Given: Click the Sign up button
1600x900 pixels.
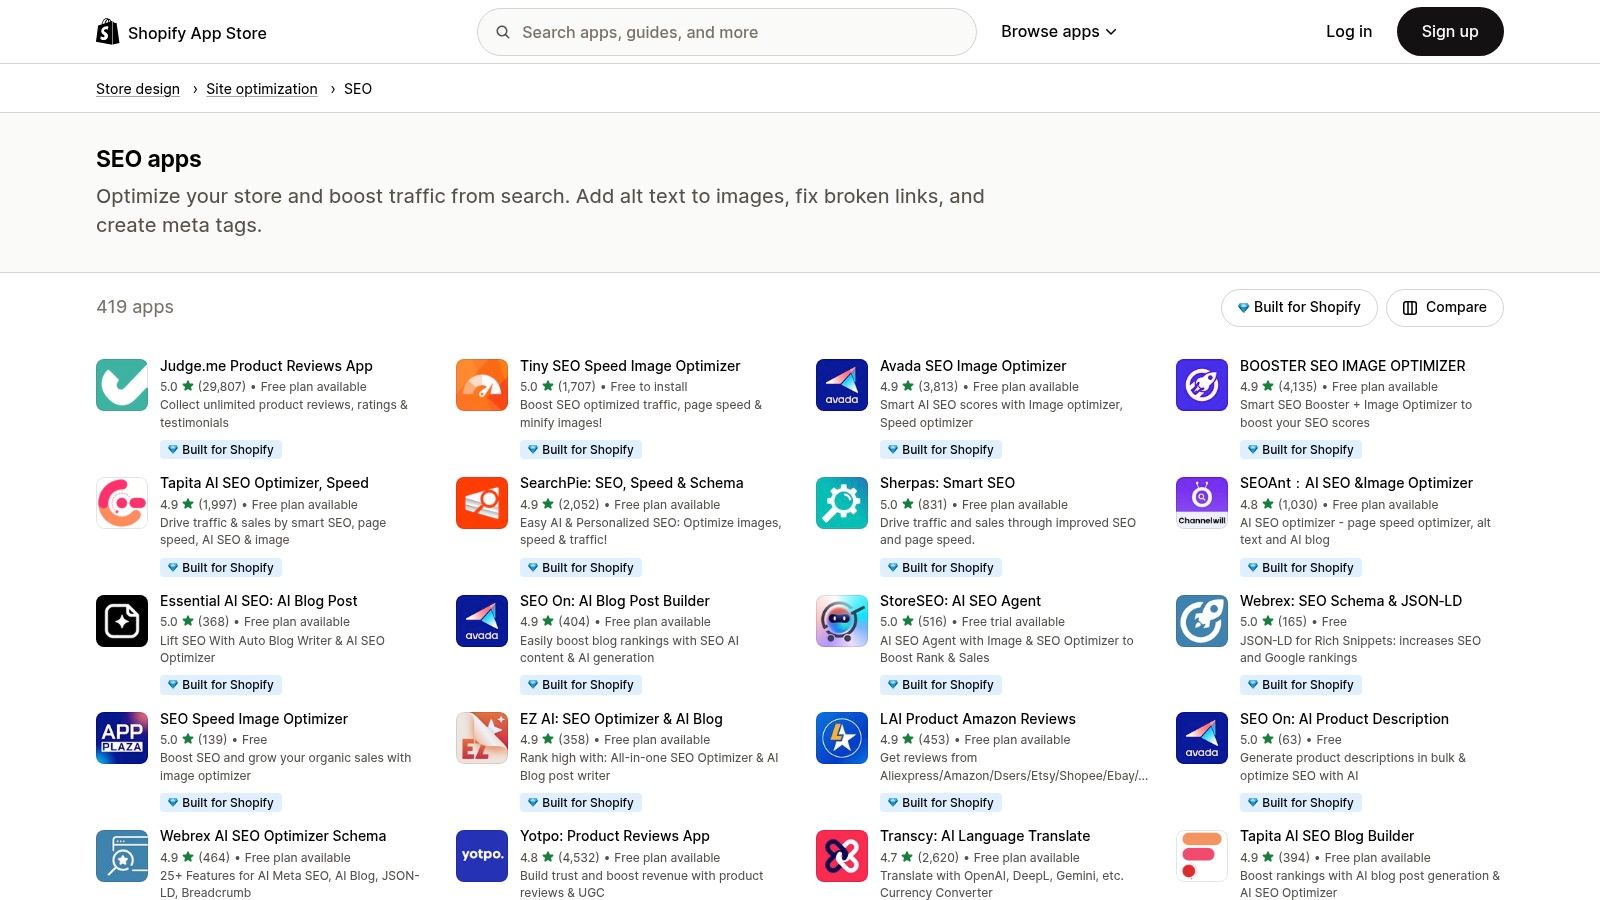Looking at the screenshot, I should 1450,32.
